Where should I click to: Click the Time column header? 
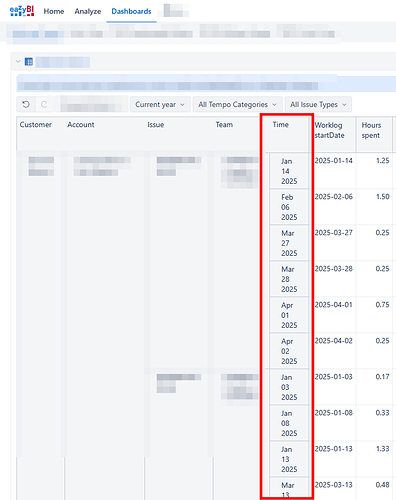point(280,125)
